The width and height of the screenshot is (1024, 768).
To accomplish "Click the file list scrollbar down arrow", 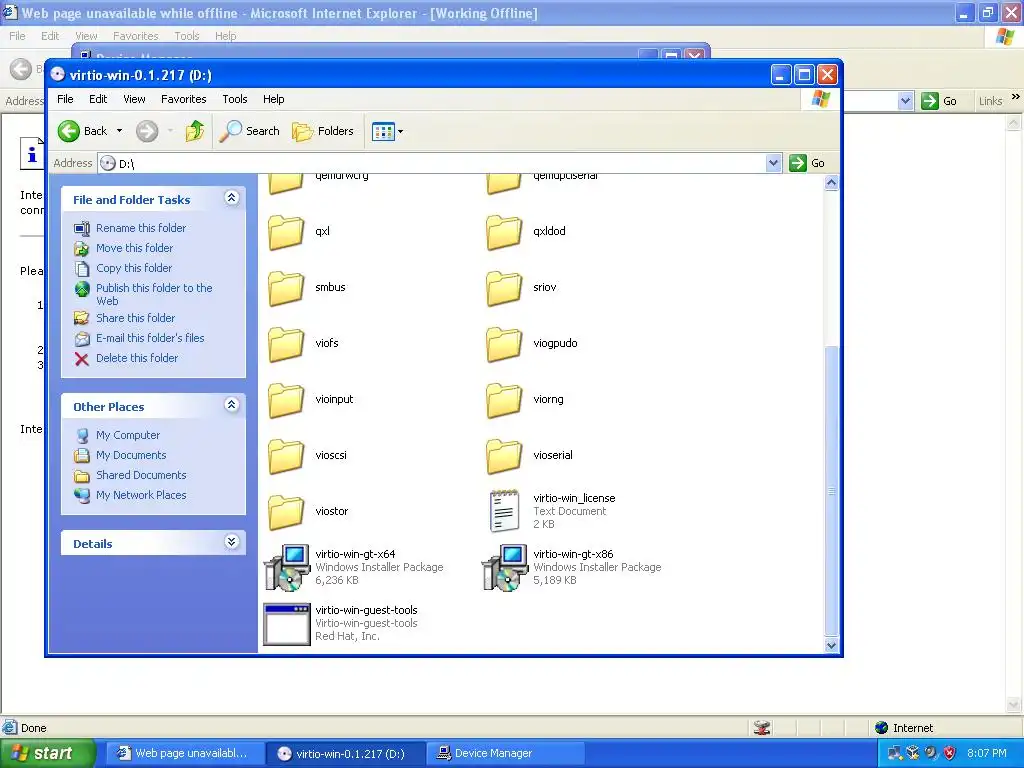I will pos(831,646).
